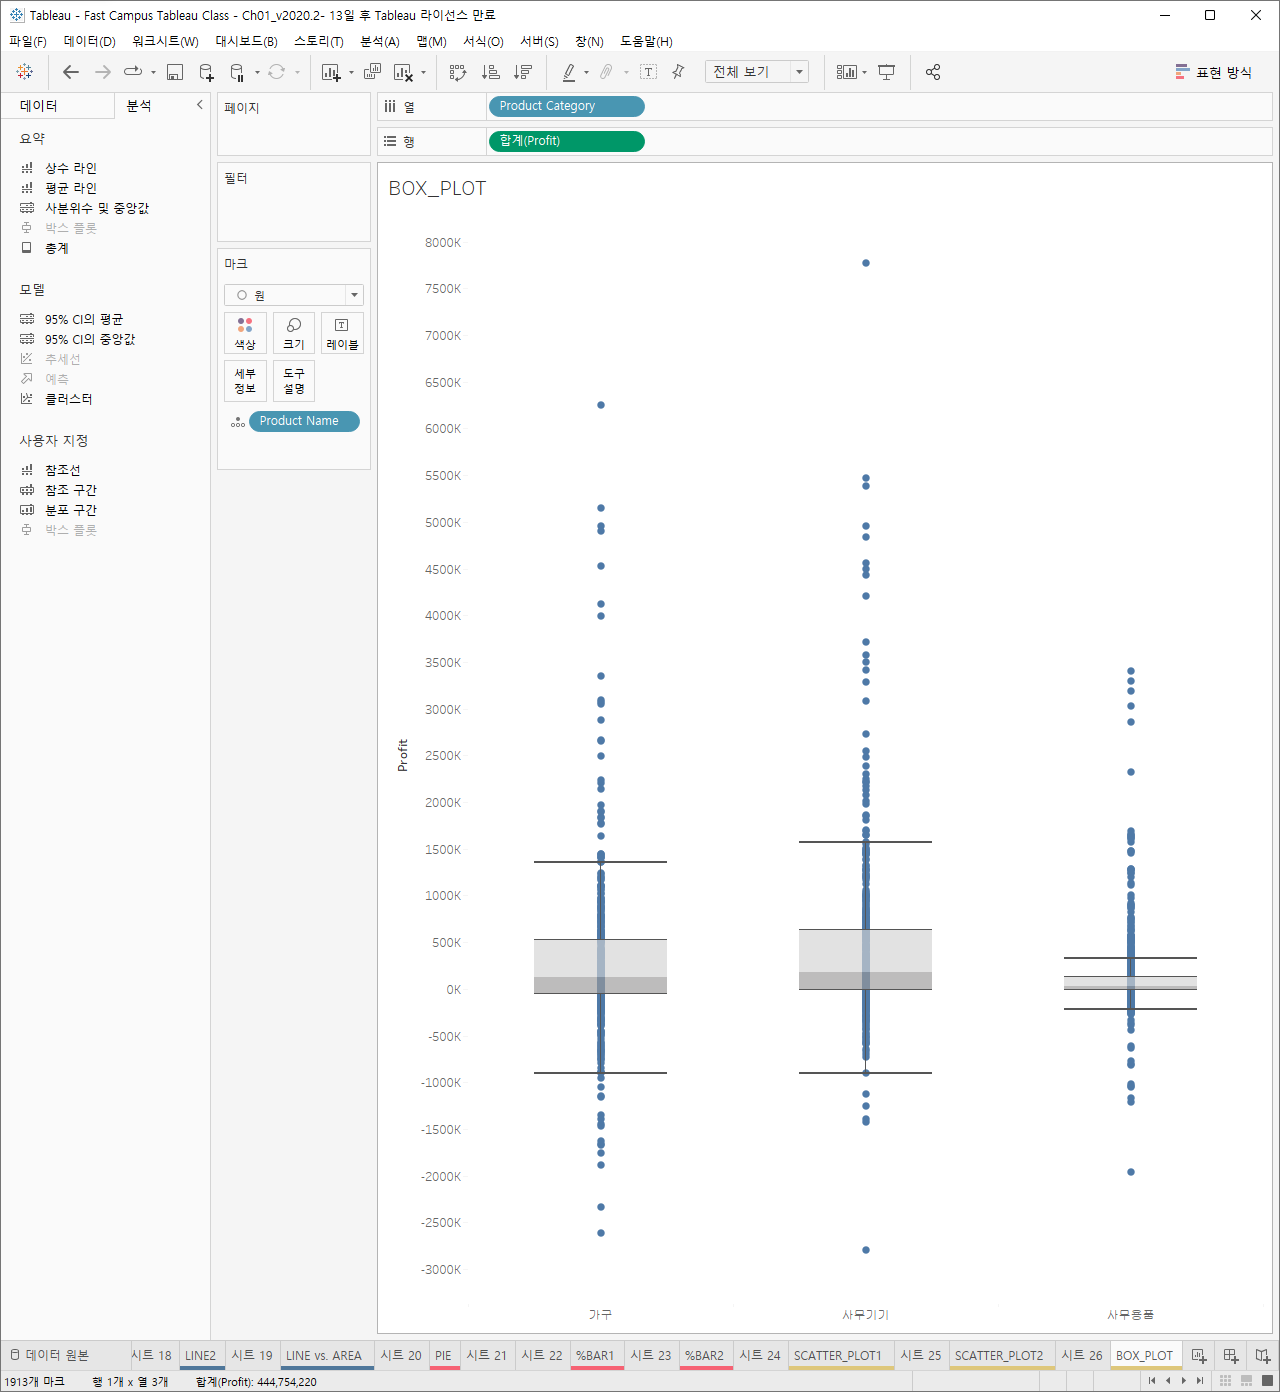Expand the refresh dropdown arrow
This screenshot has height=1392, width=1280.
pyautogui.click(x=297, y=72)
